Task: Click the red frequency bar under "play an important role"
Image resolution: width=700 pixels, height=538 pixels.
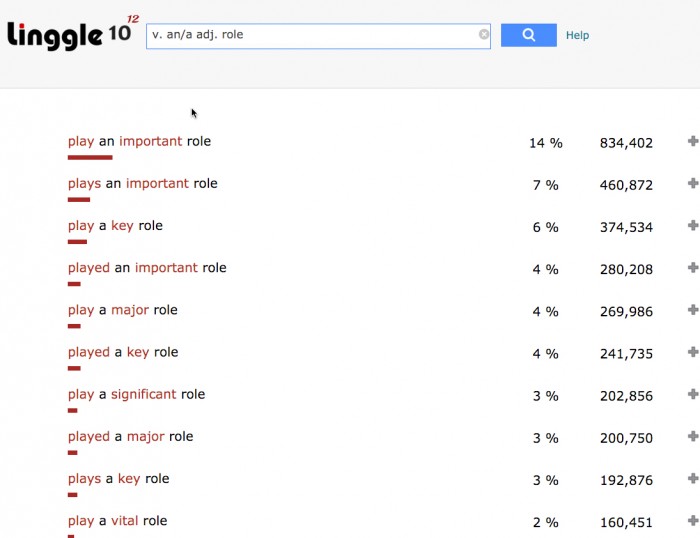Action: [89, 157]
